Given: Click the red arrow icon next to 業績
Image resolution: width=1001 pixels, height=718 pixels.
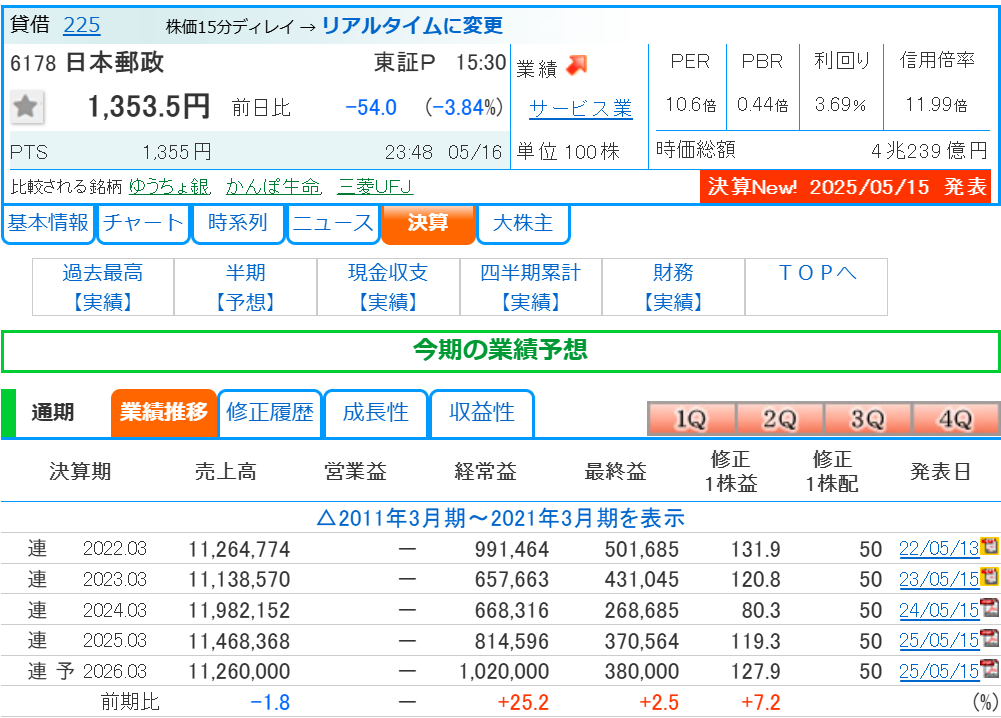Looking at the screenshot, I should click(x=576, y=65).
